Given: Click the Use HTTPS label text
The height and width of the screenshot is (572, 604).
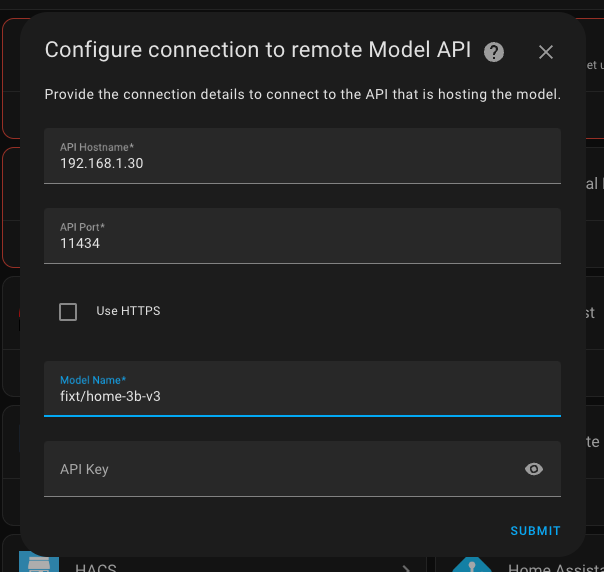Looking at the screenshot, I should click(x=128, y=311).
